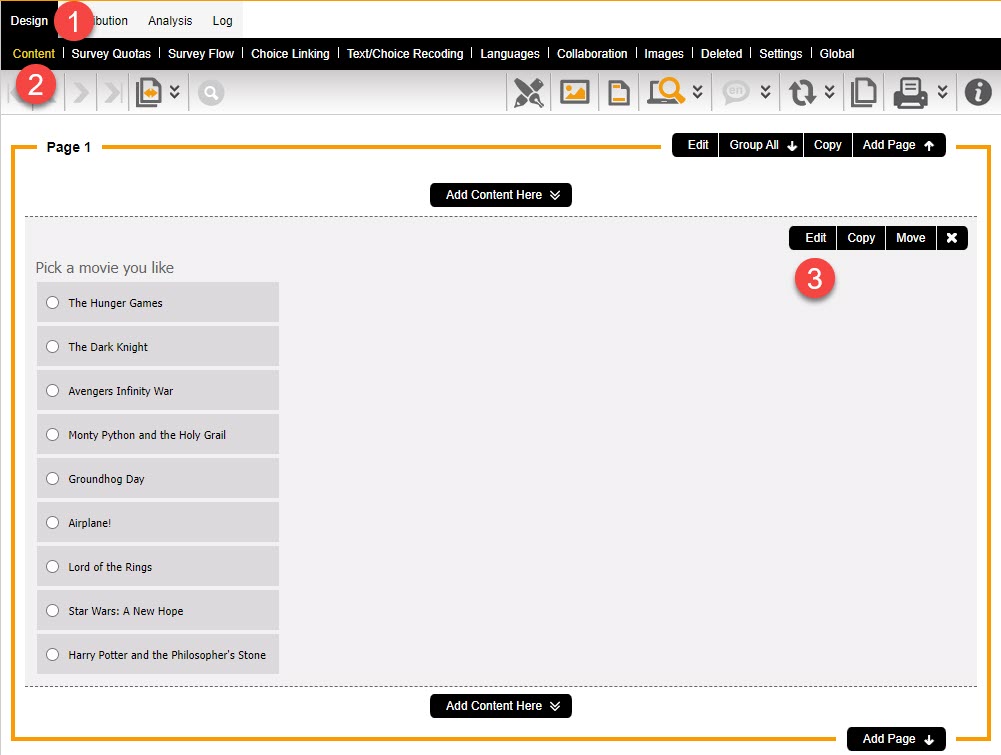
Task: Select the crossed pens styling tool
Action: [528, 91]
